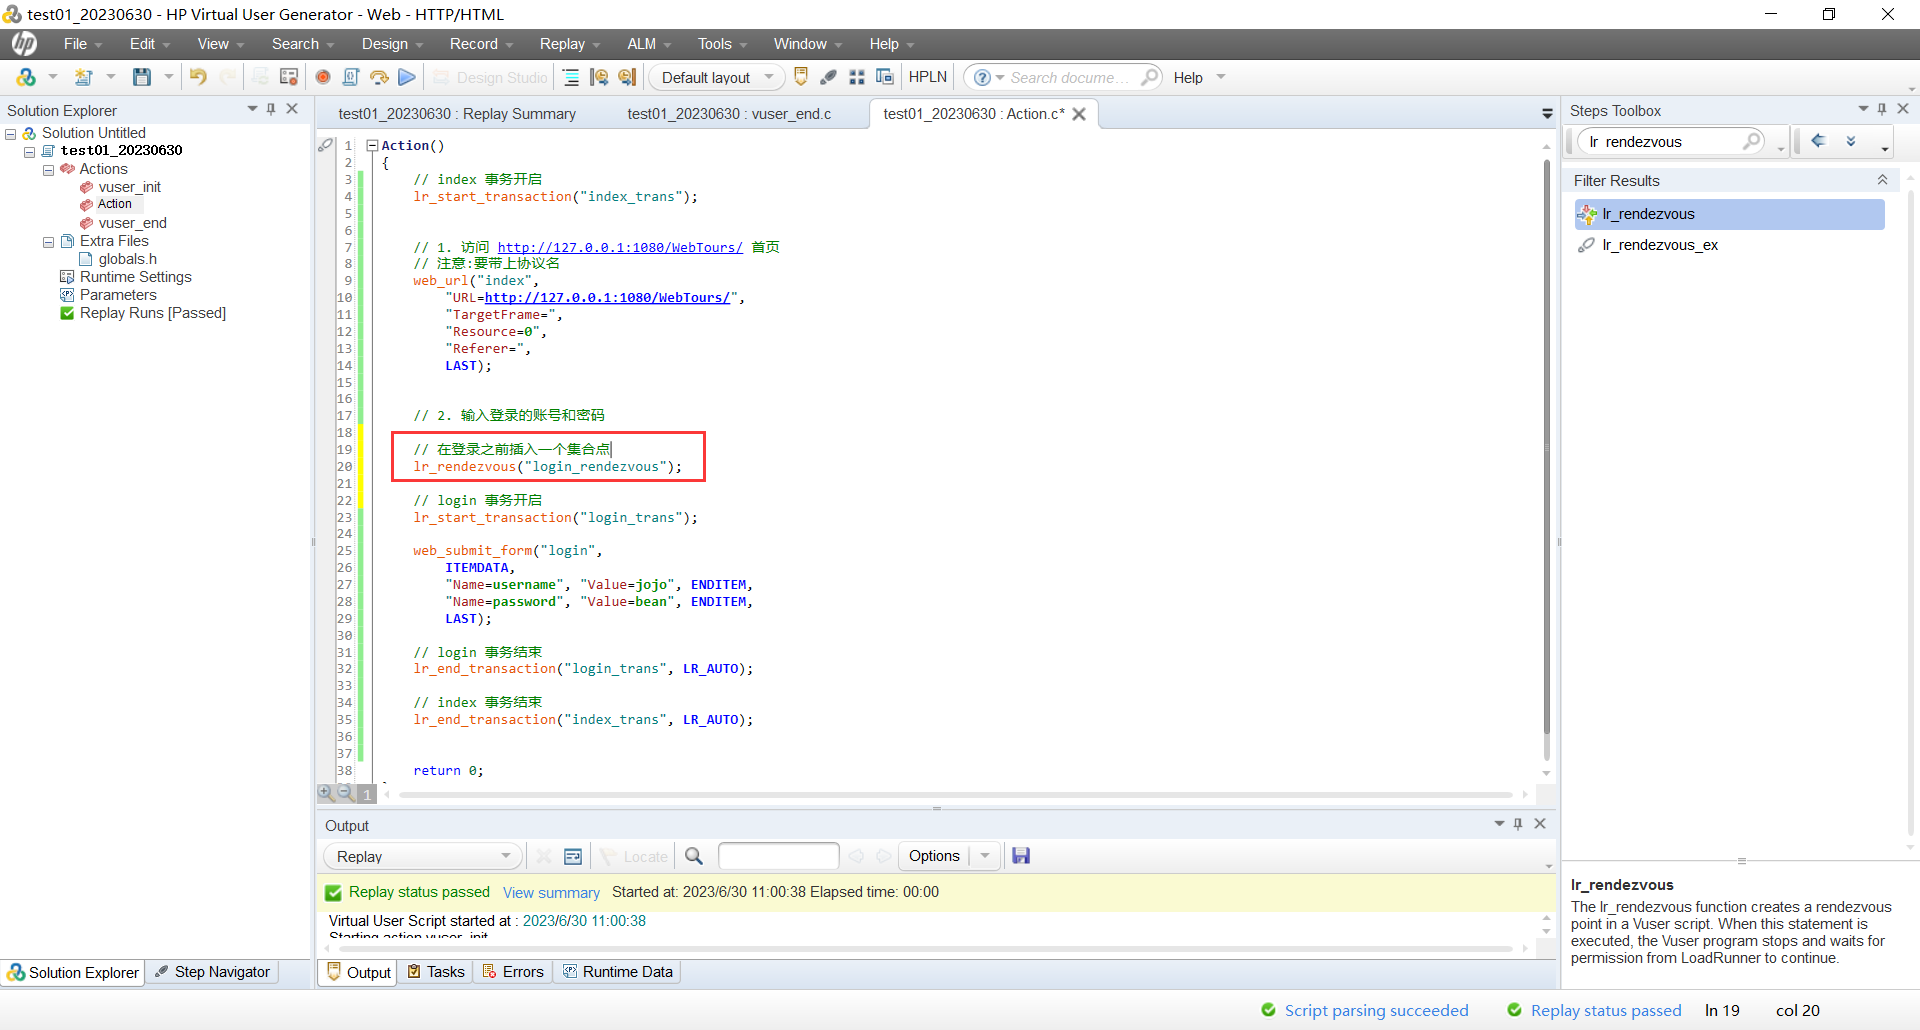The height and width of the screenshot is (1030, 1920).
Task: Zoom in the code editor
Action: click(x=326, y=793)
